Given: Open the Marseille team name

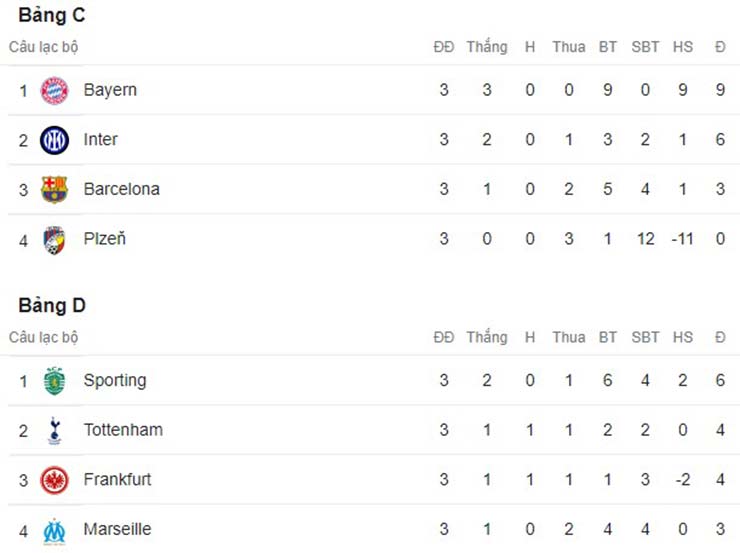Looking at the screenshot, I should coord(117,529).
